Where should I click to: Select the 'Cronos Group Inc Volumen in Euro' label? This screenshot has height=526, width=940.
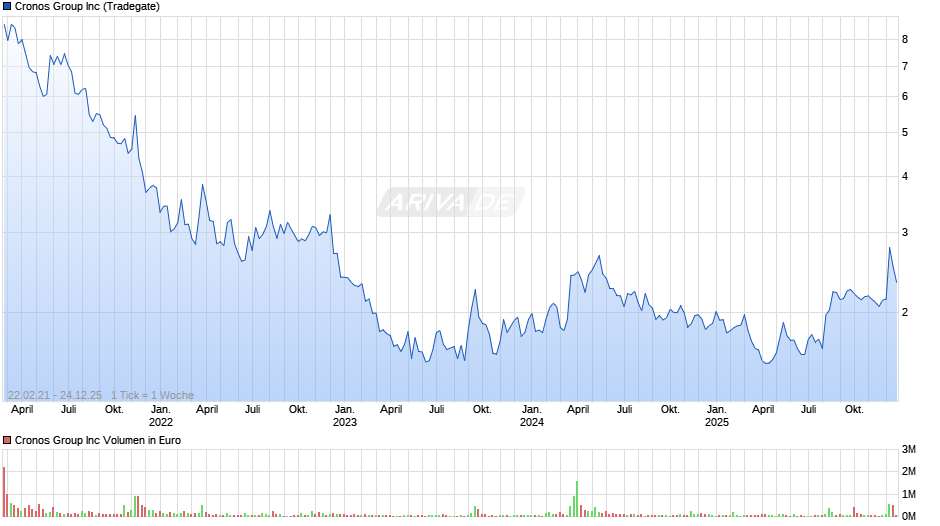tap(98, 440)
